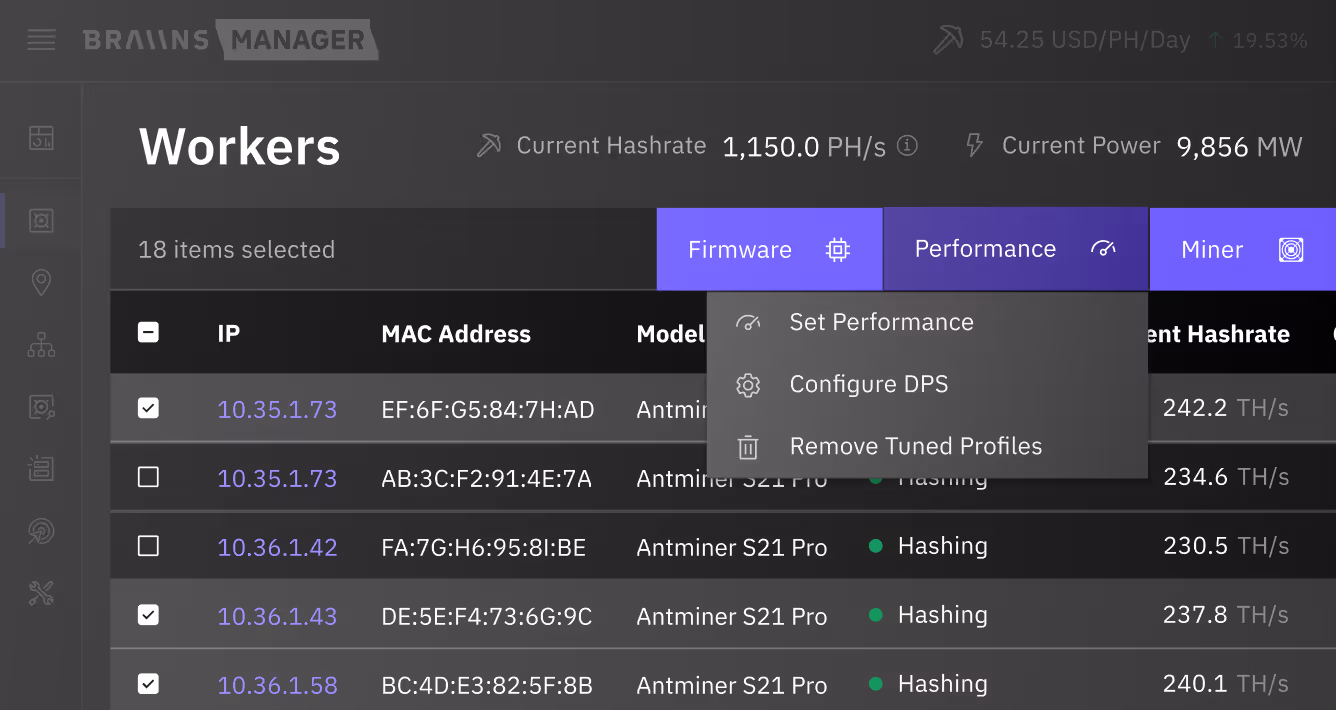Click the Hashing status in row 10.36.1.42

pyautogui.click(x=928, y=545)
